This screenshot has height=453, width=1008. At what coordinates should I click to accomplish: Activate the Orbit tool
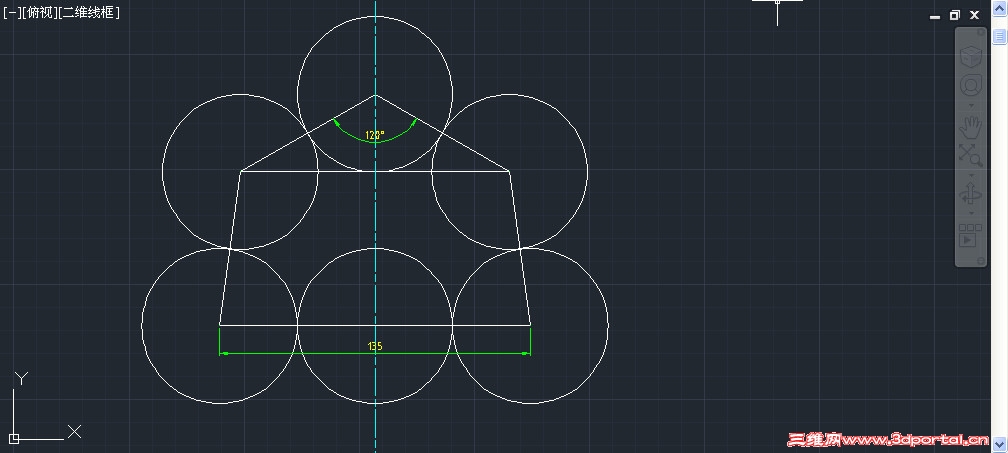click(x=970, y=194)
